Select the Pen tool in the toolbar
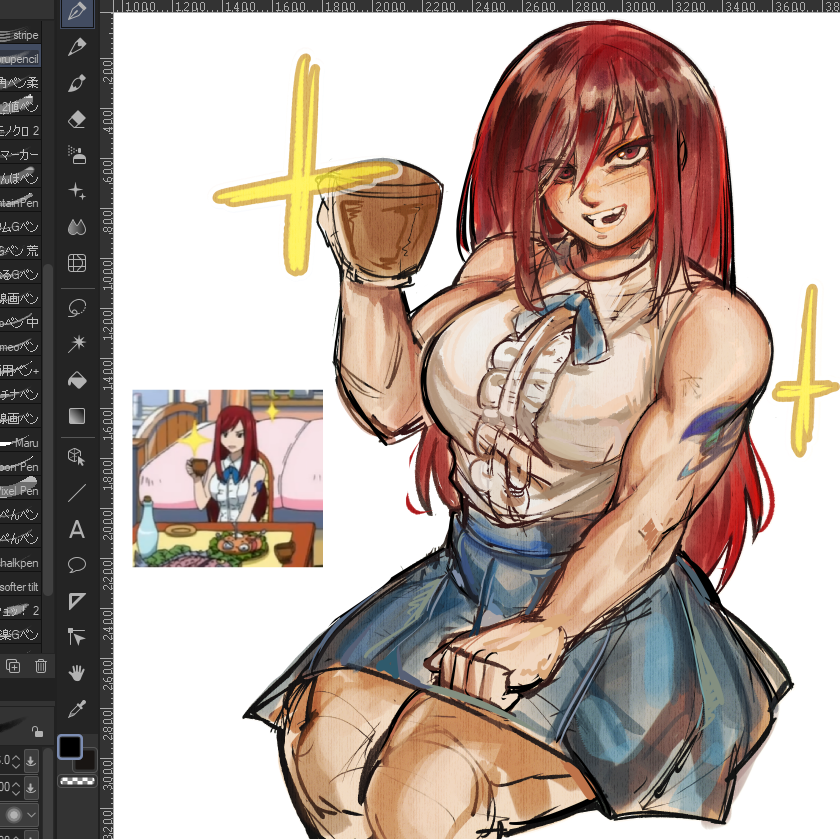The width and height of the screenshot is (840, 839). pyautogui.click(x=77, y=12)
